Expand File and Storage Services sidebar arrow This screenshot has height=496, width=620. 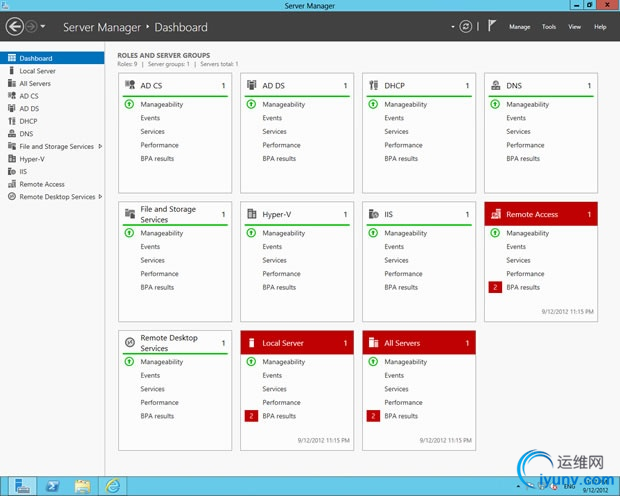tap(100, 146)
